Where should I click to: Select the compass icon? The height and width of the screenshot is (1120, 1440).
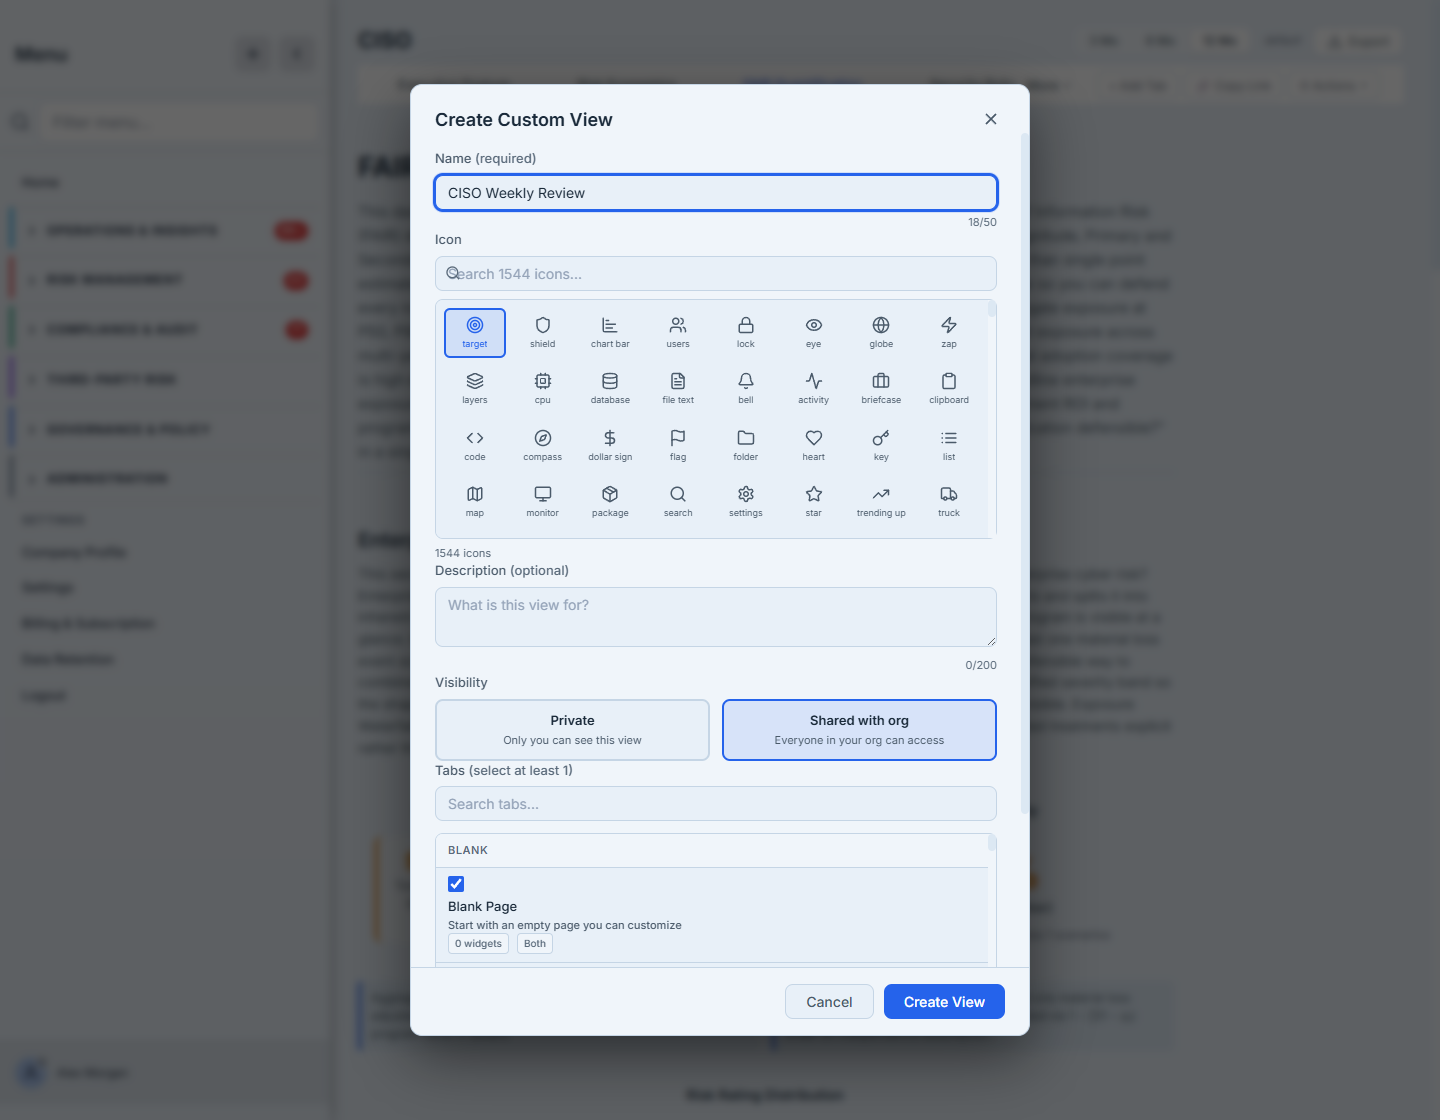tap(543, 446)
